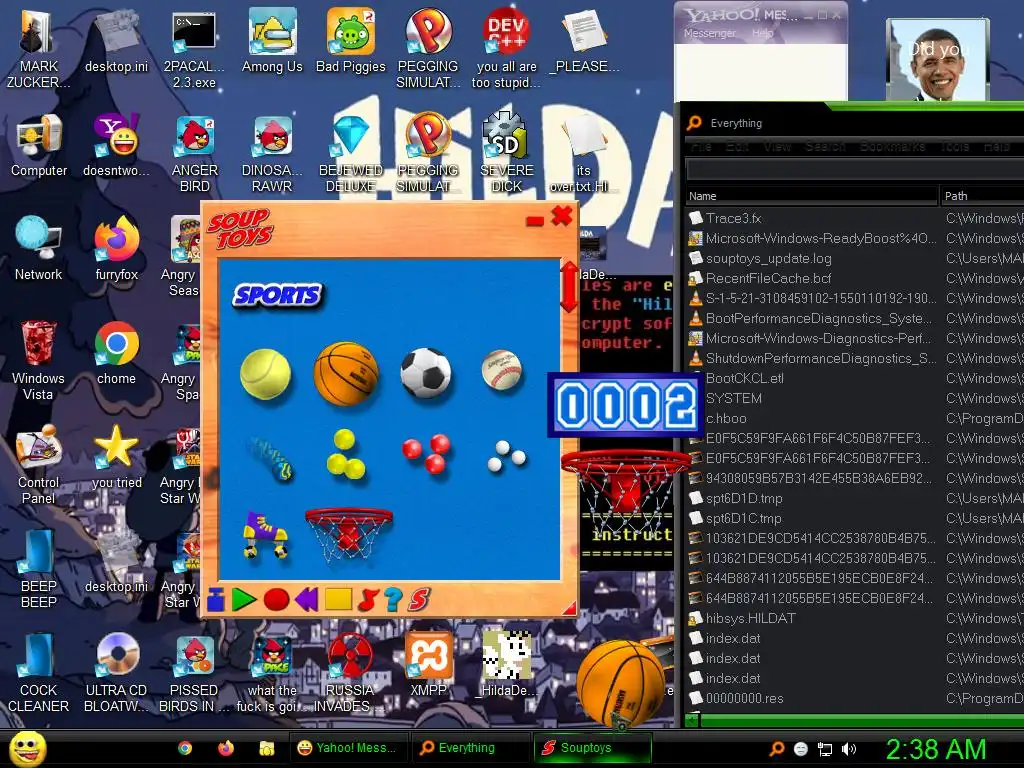Click the large basketball on the desktop
The height and width of the screenshot is (768, 1024).
click(620, 682)
